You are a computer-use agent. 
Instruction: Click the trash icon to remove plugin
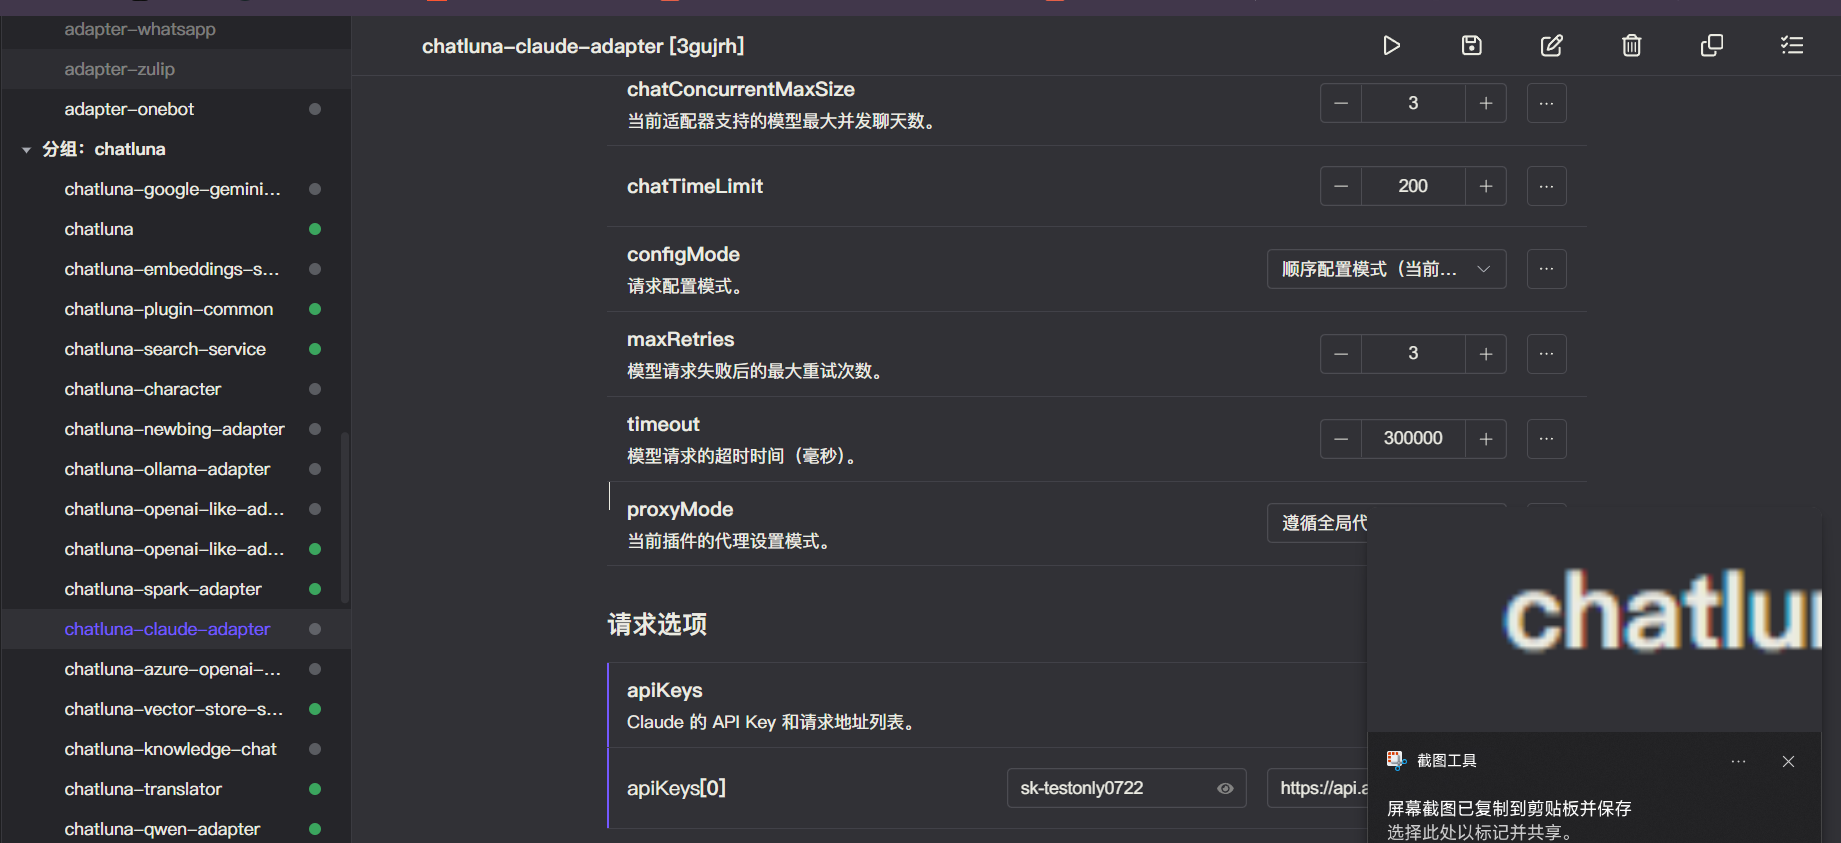[1631, 46]
